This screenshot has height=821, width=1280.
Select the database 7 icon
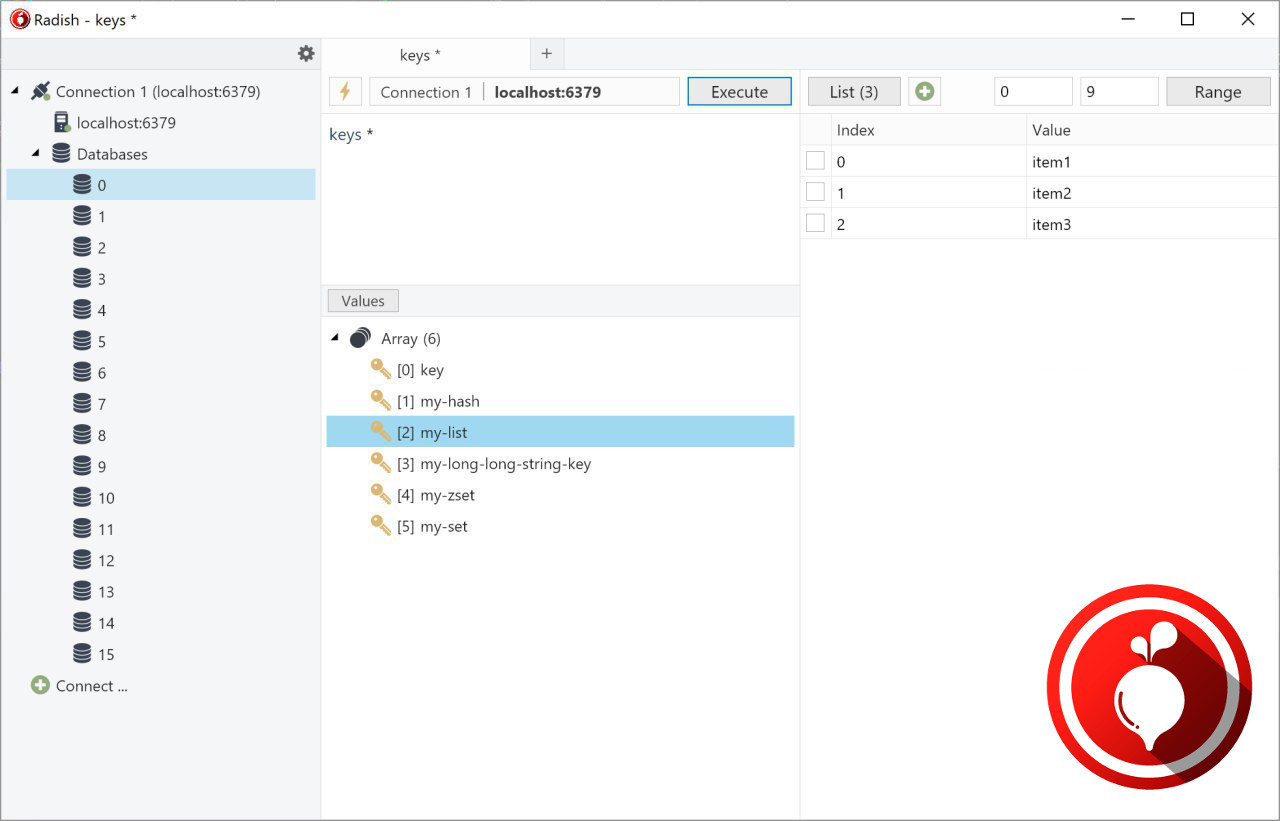click(x=82, y=404)
